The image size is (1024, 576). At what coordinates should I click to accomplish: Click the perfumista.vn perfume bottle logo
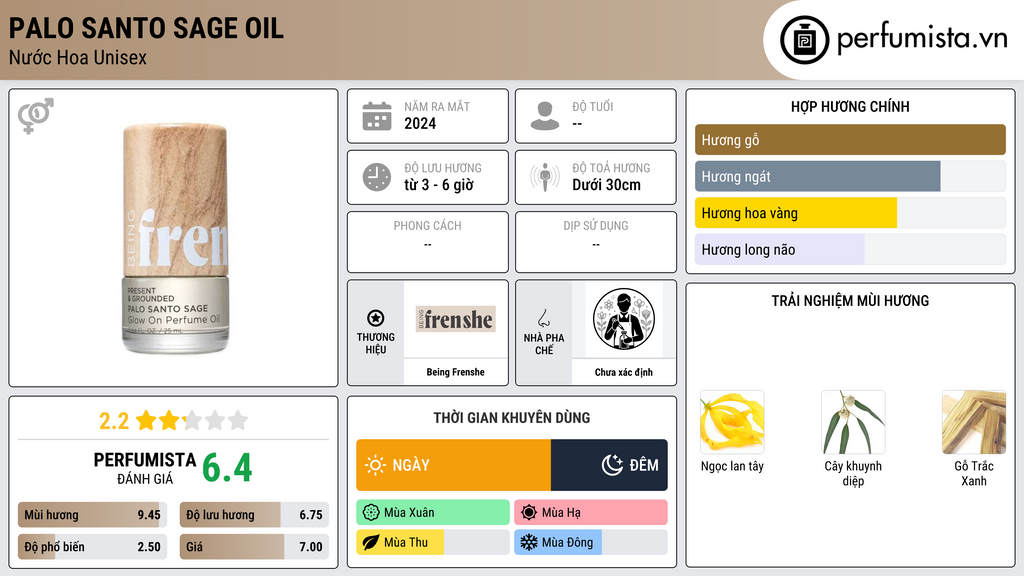click(804, 40)
